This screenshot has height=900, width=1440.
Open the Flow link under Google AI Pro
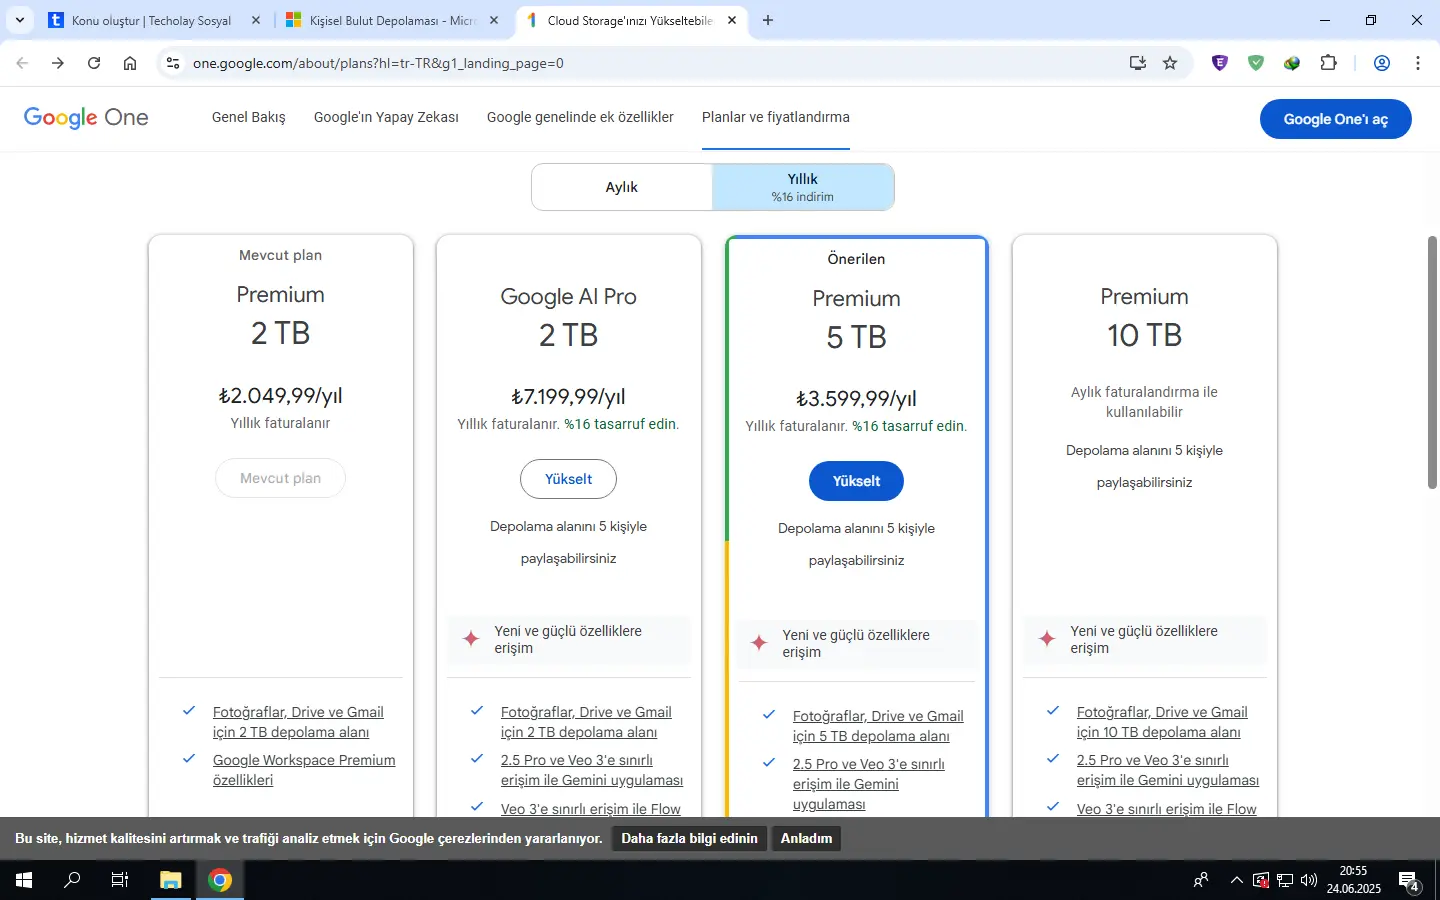(x=591, y=809)
